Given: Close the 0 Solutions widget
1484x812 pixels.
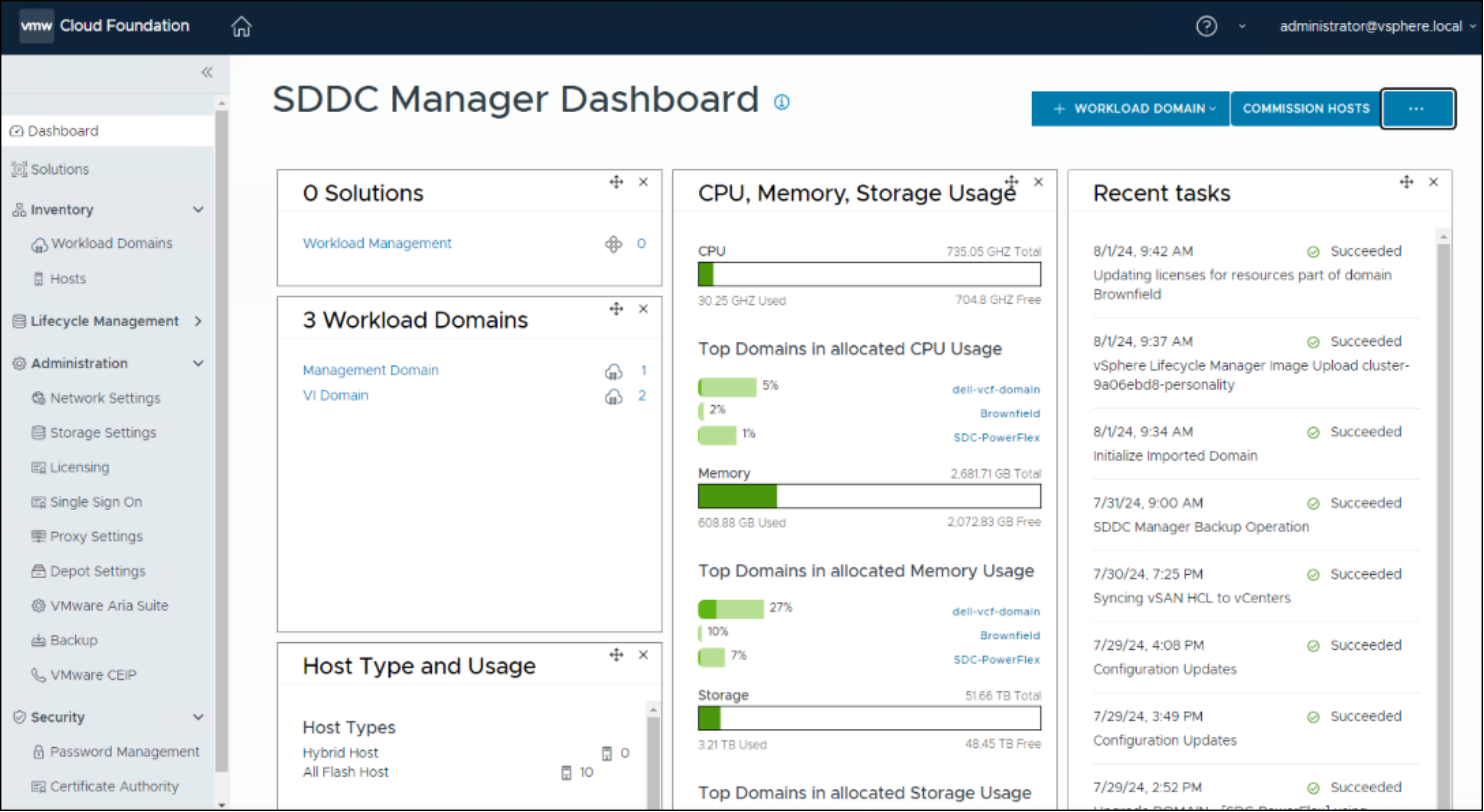Looking at the screenshot, I should [643, 182].
